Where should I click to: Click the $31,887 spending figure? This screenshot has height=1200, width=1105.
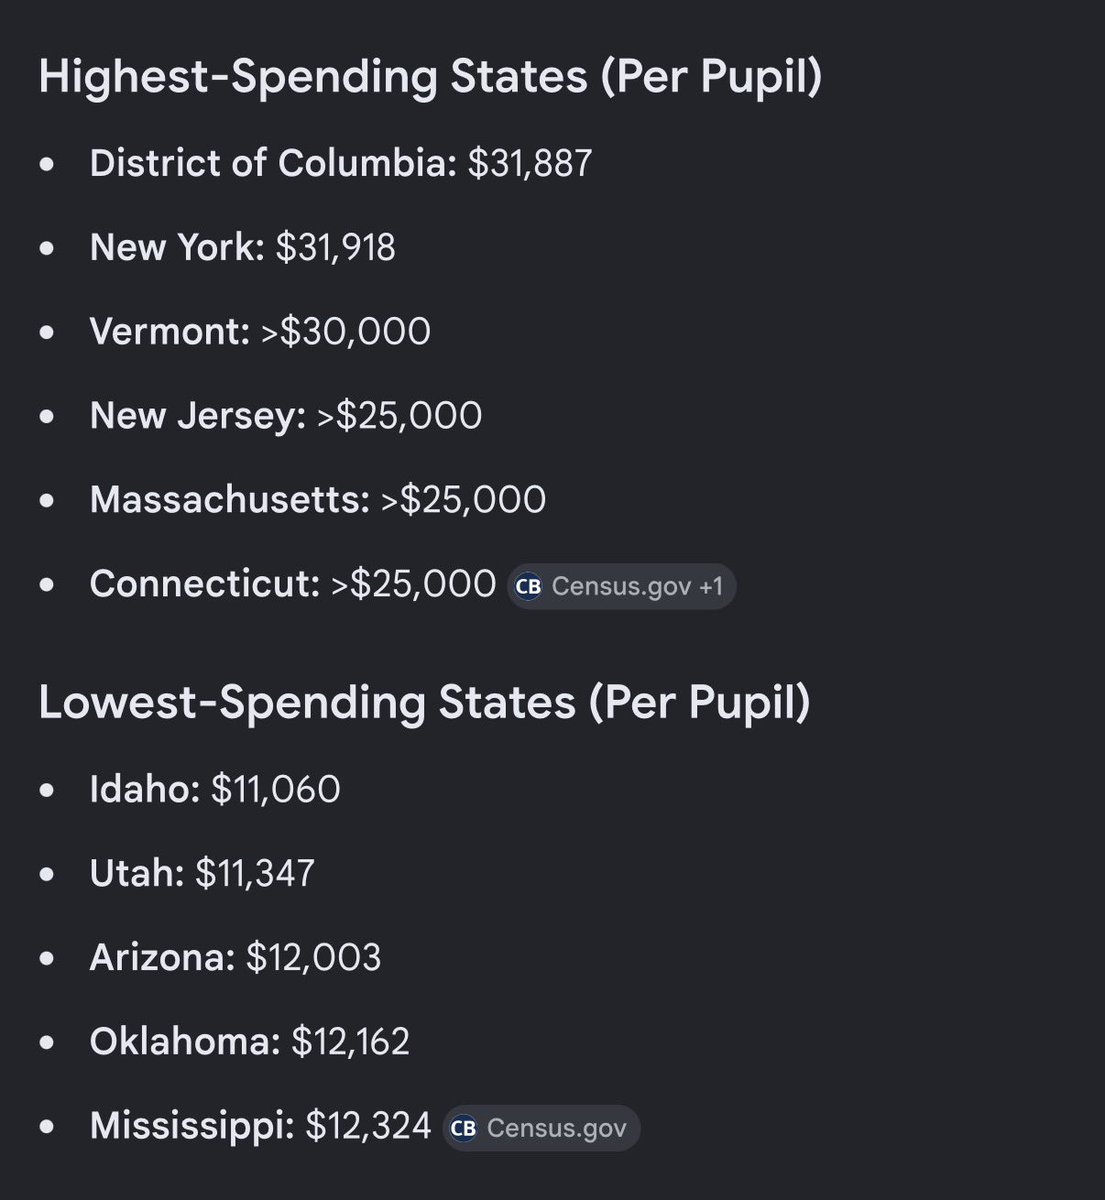click(x=530, y=163)
